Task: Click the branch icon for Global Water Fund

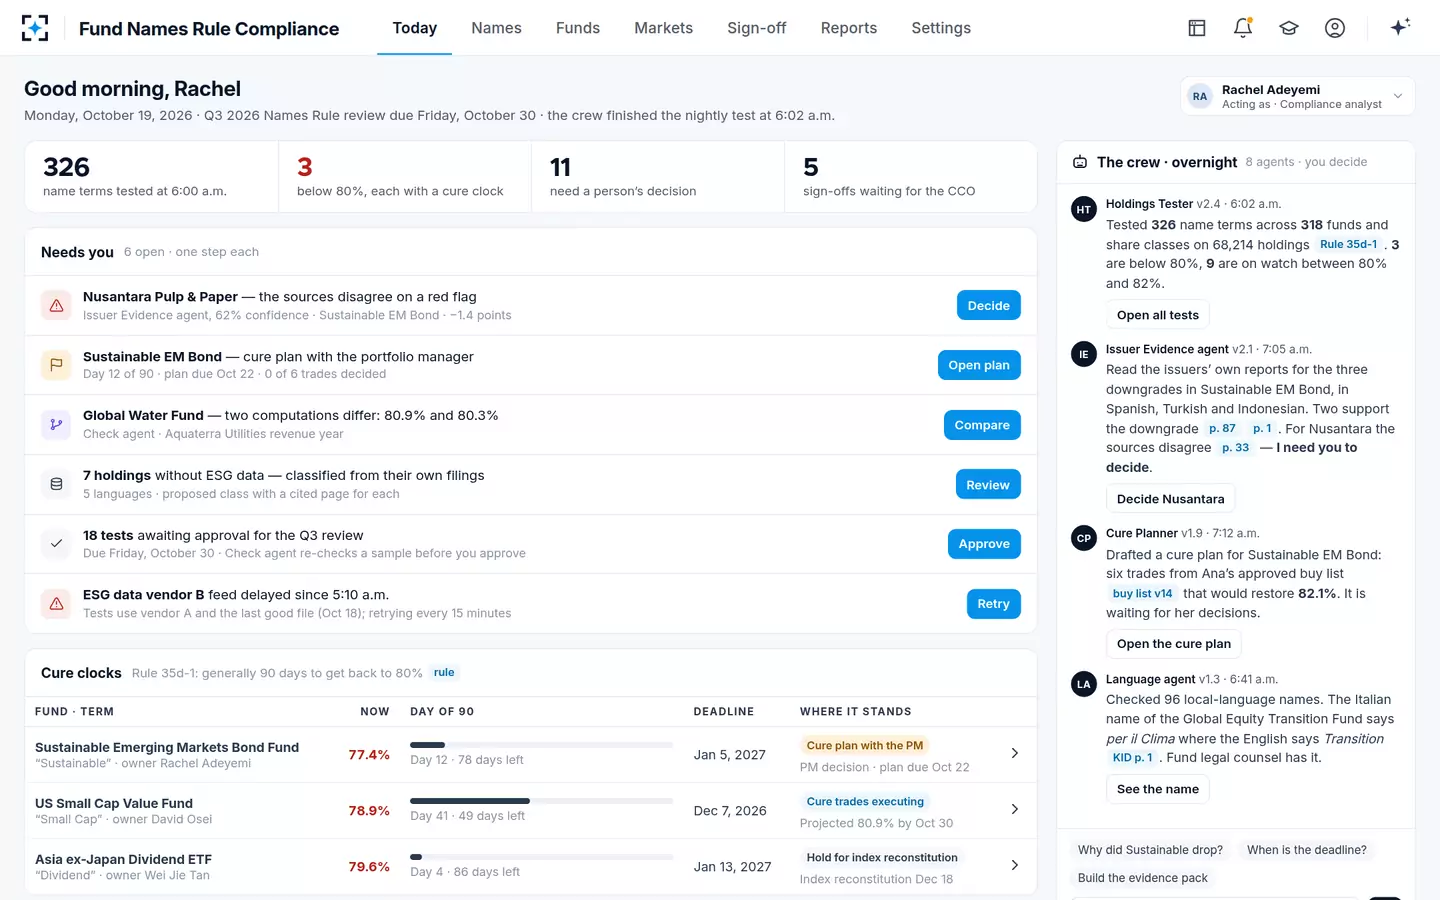Action: coord(56,425)
